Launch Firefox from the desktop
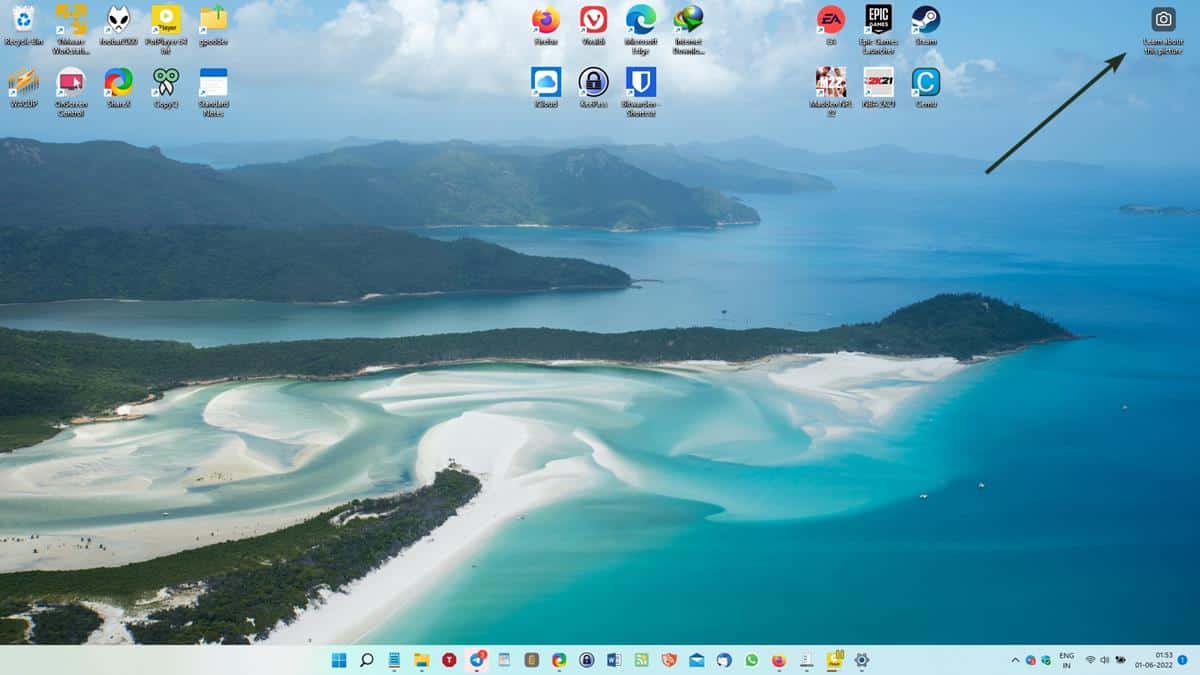The height and width of the screenshot is (675, 1200). (546, 27)
